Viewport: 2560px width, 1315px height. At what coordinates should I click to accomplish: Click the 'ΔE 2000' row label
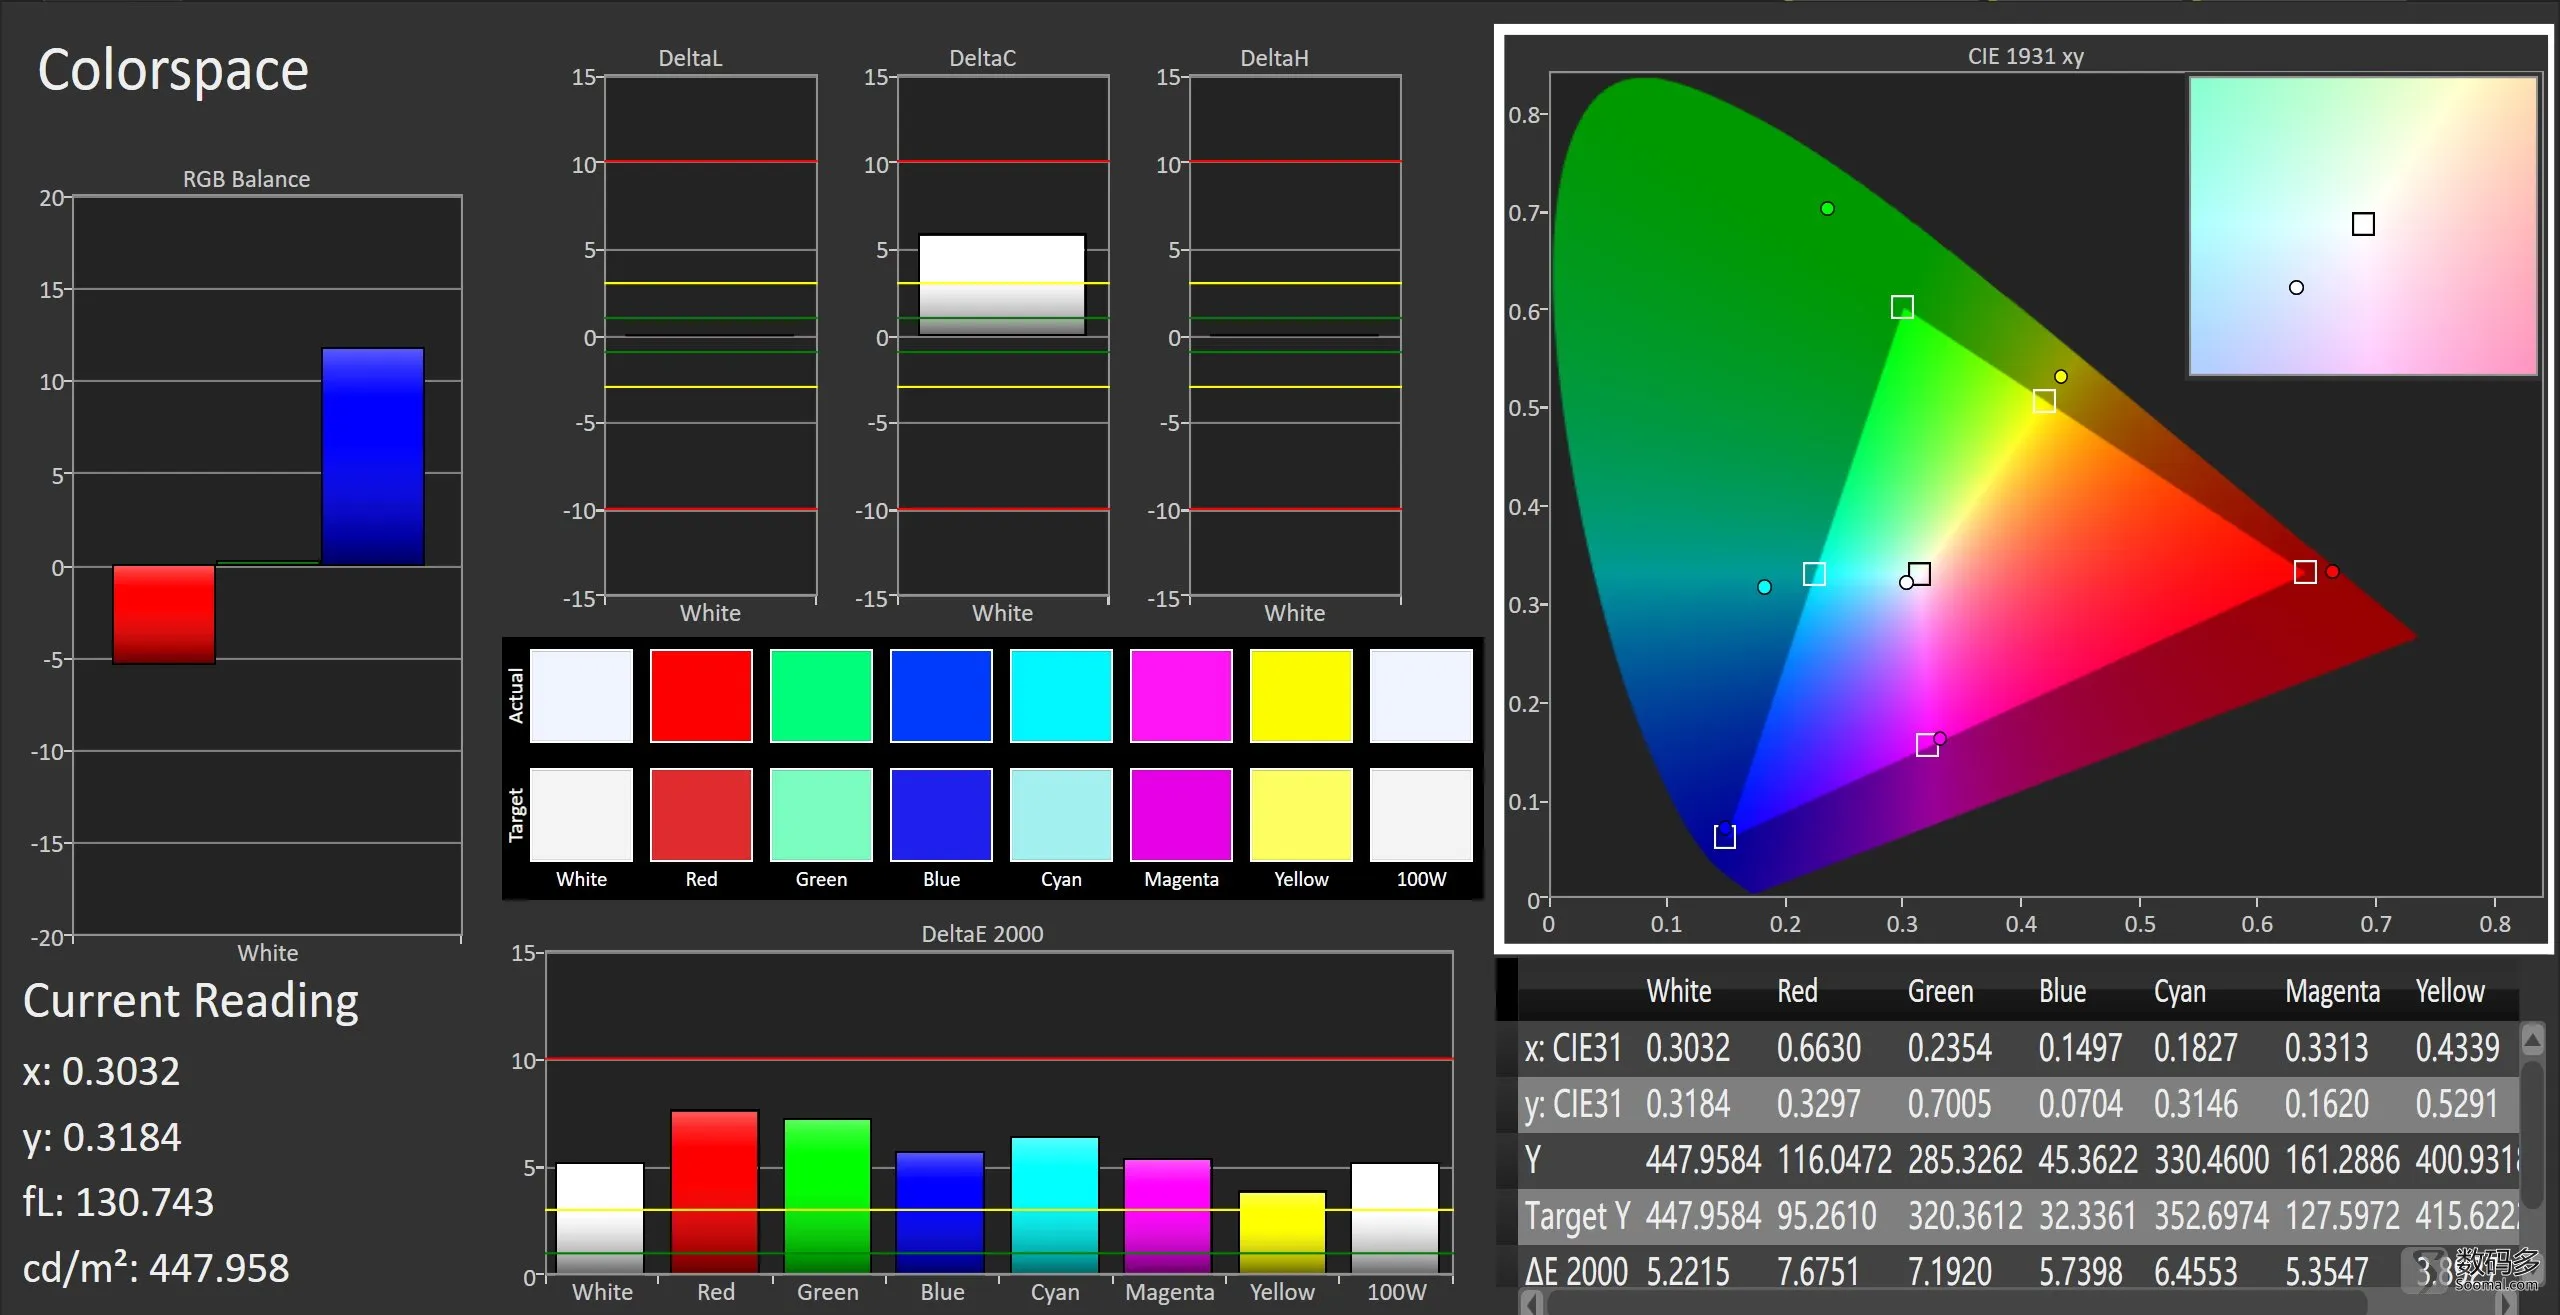tap(1577, 1272)
